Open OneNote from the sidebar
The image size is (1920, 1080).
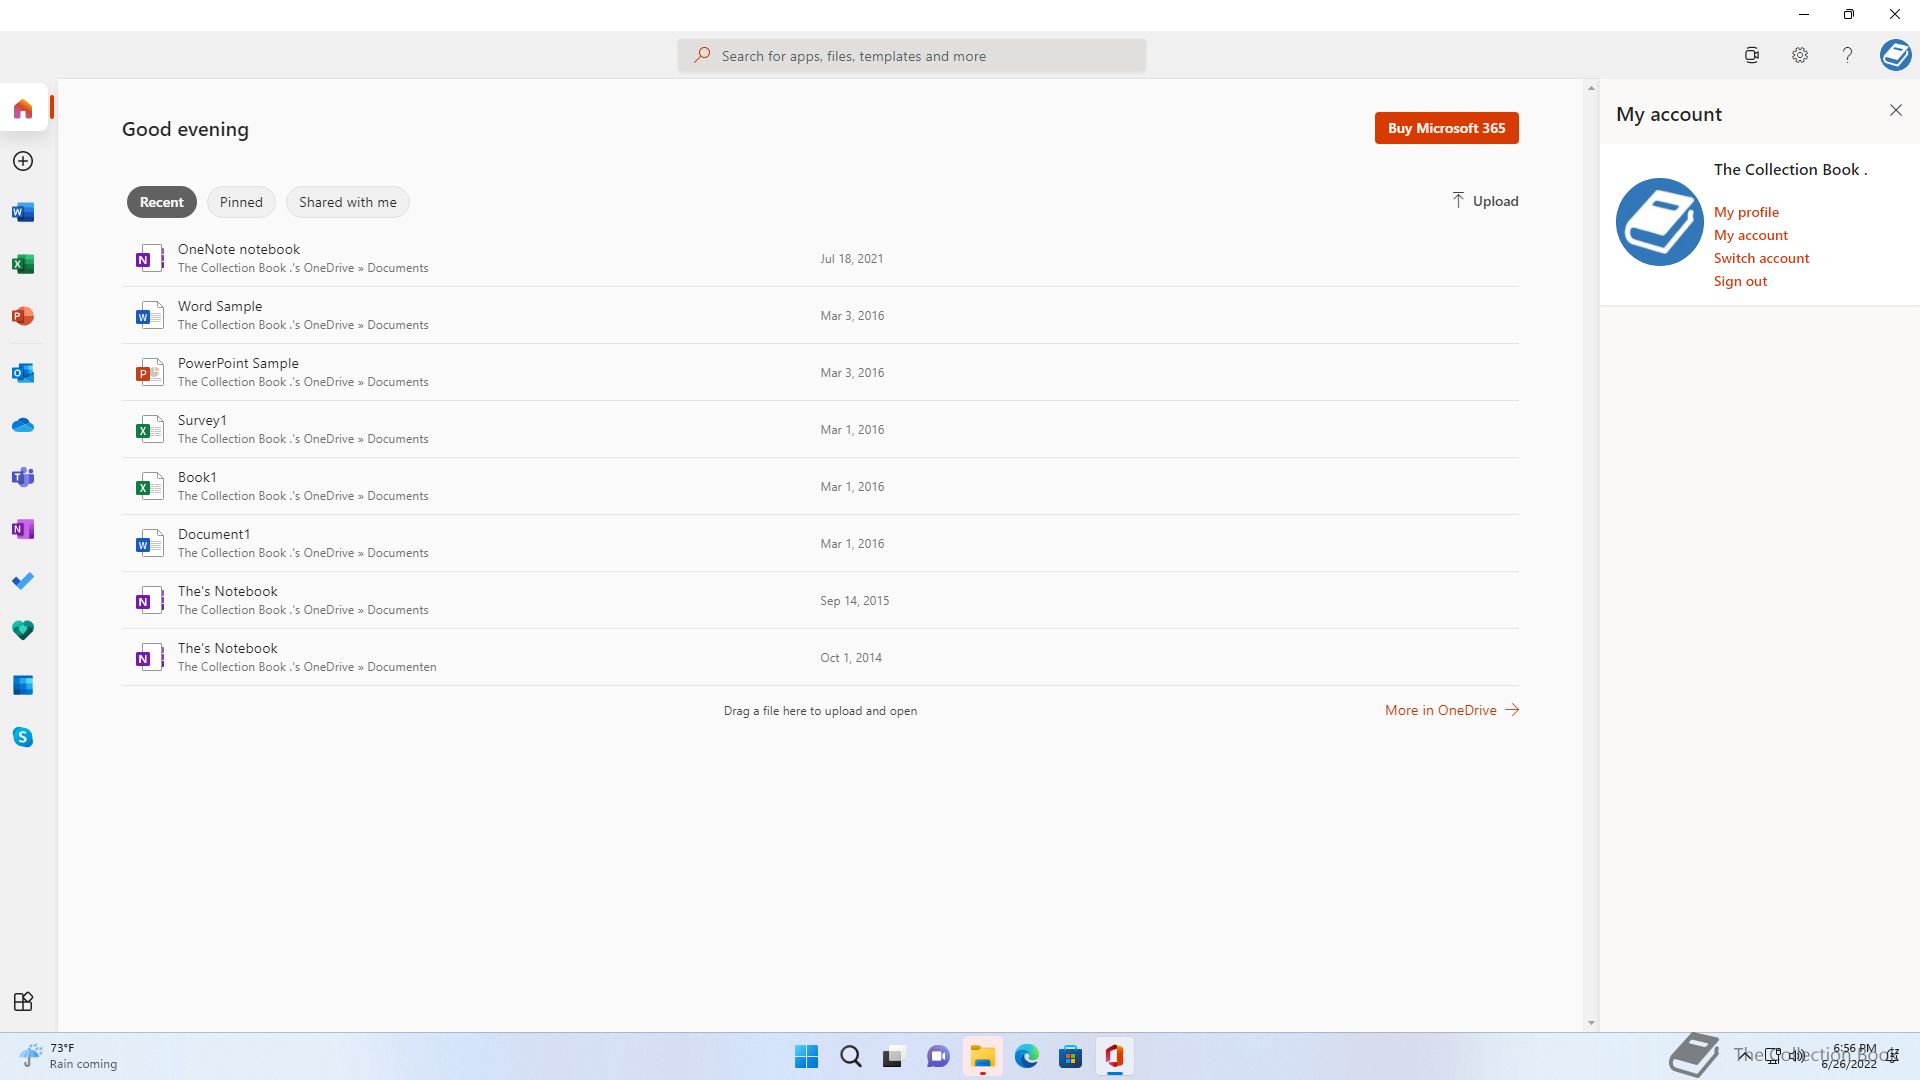pyautogui.click(x=23, y=530)
